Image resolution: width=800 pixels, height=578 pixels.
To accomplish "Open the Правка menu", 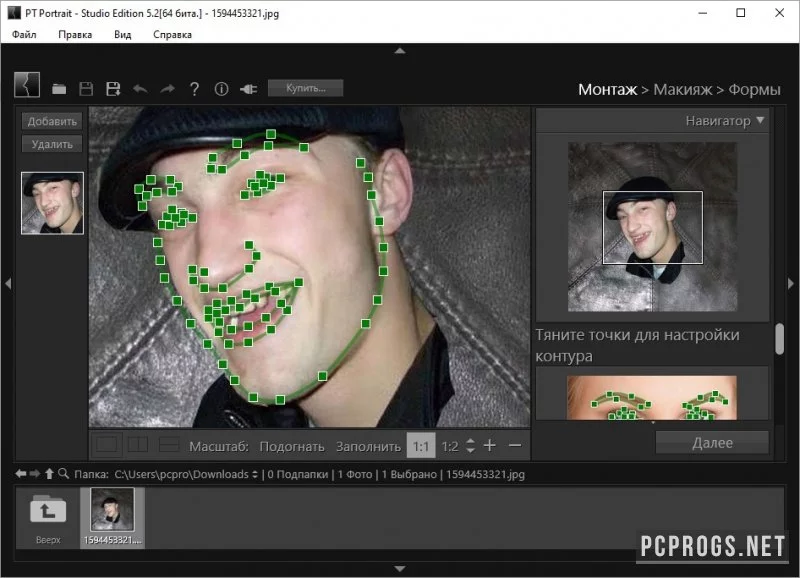I will click(x=75, y=34).
